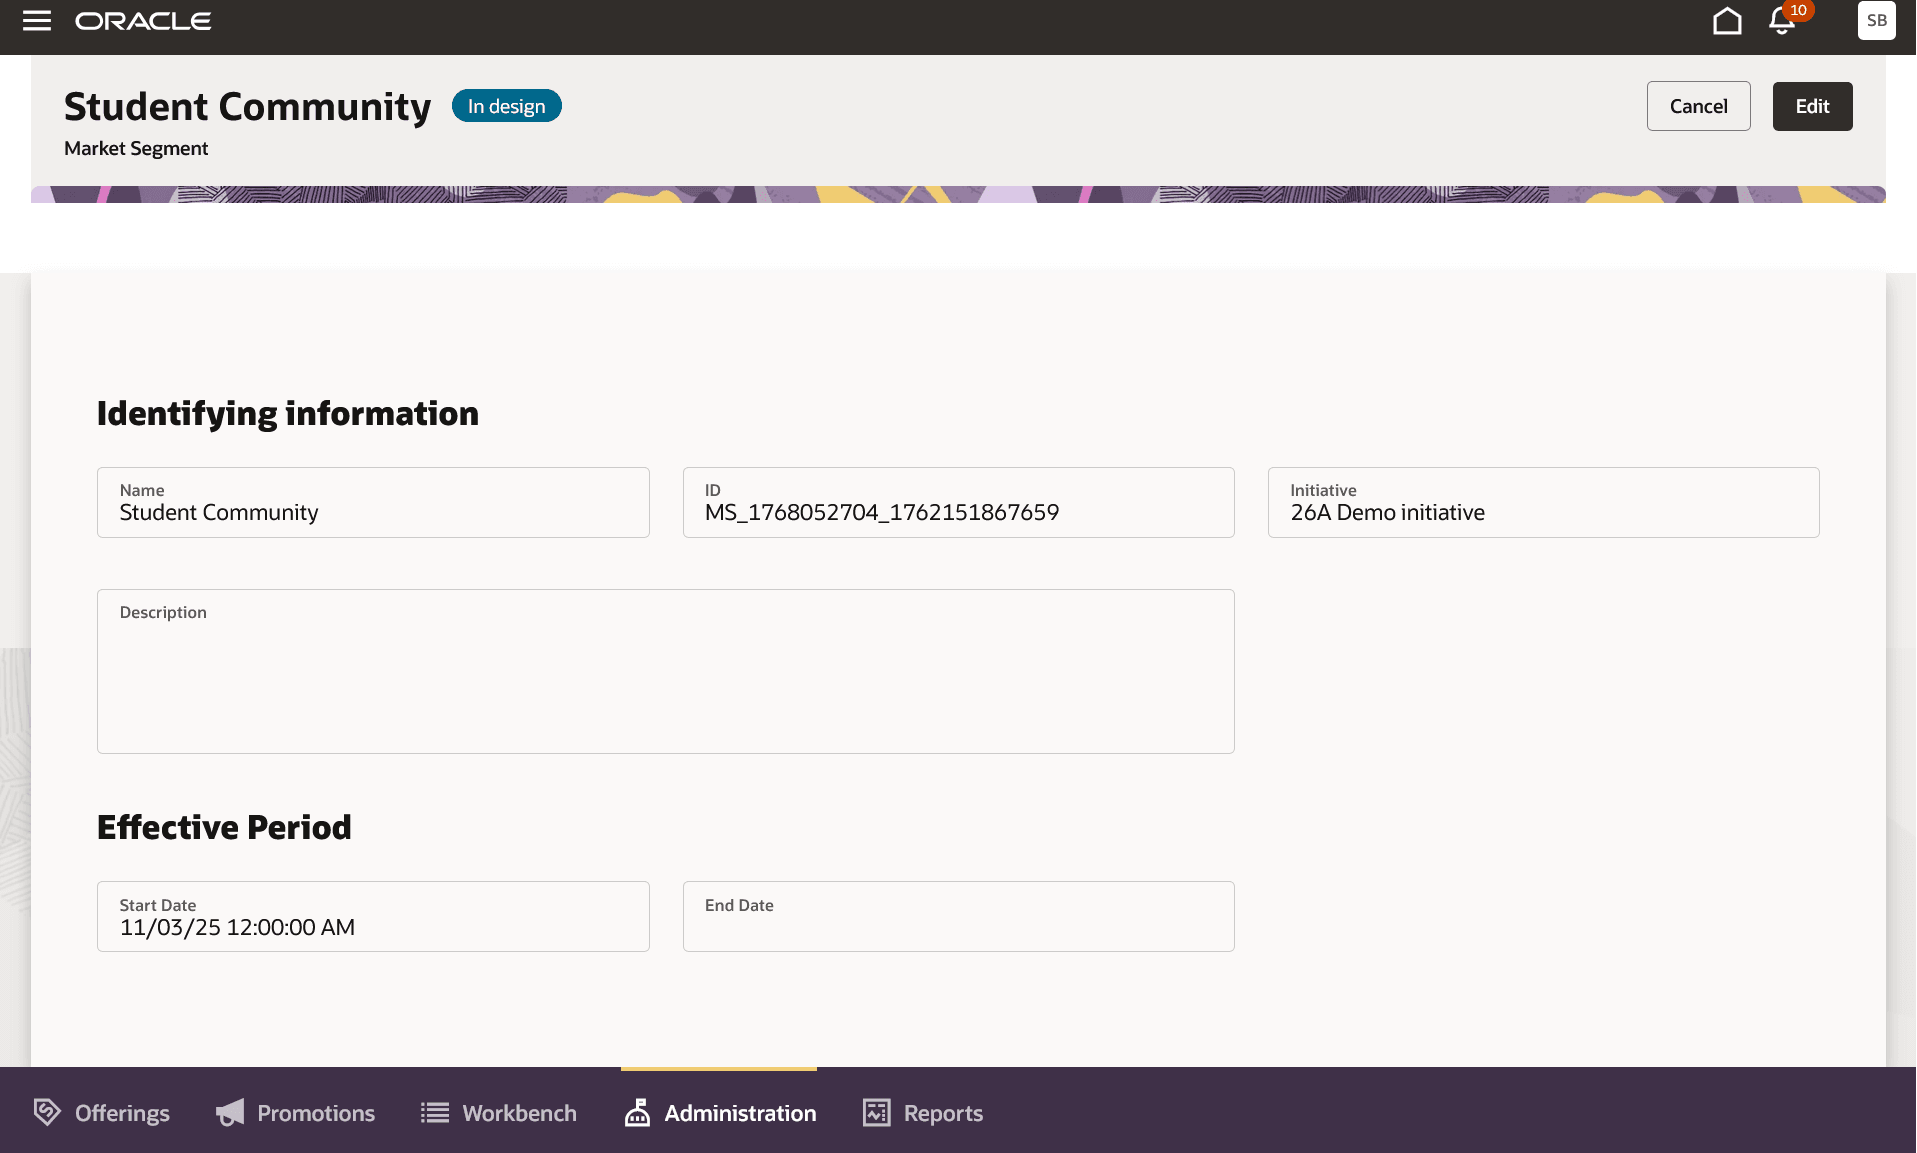Select the Offerings tag icon
This screenshot has width=1917, height=1153.
[45, 1112]
